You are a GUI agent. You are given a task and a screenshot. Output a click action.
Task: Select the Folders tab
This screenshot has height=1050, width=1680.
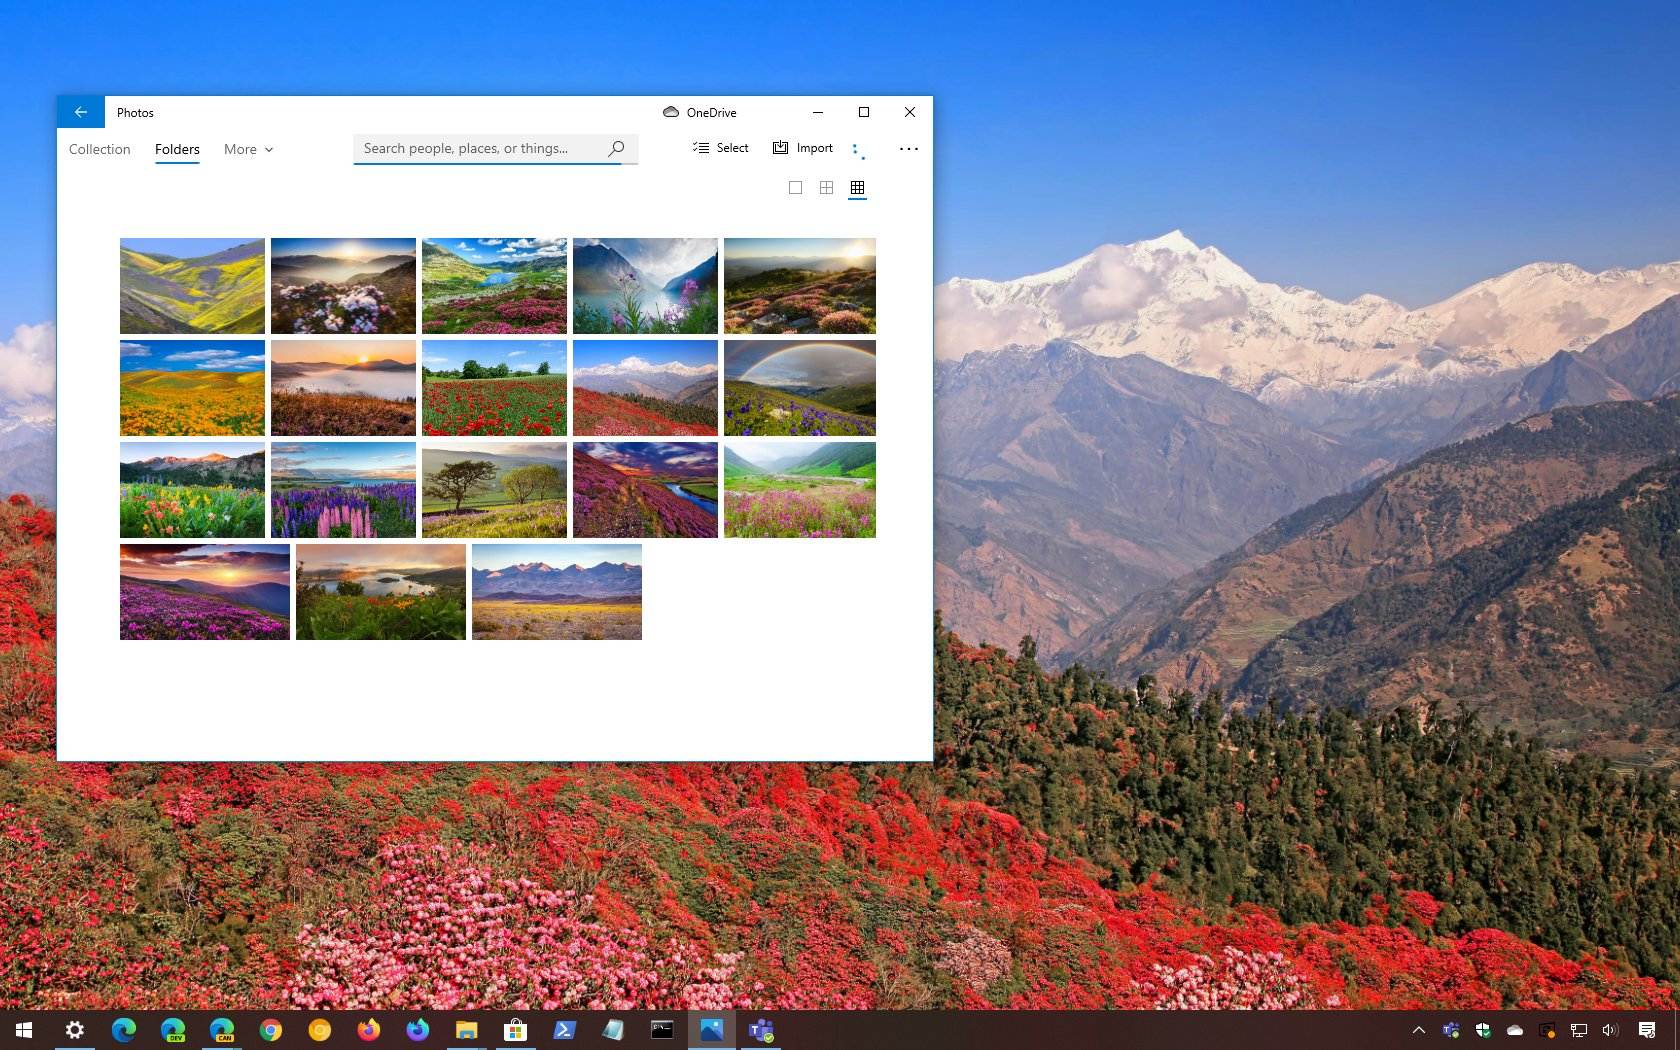[177, 149]
